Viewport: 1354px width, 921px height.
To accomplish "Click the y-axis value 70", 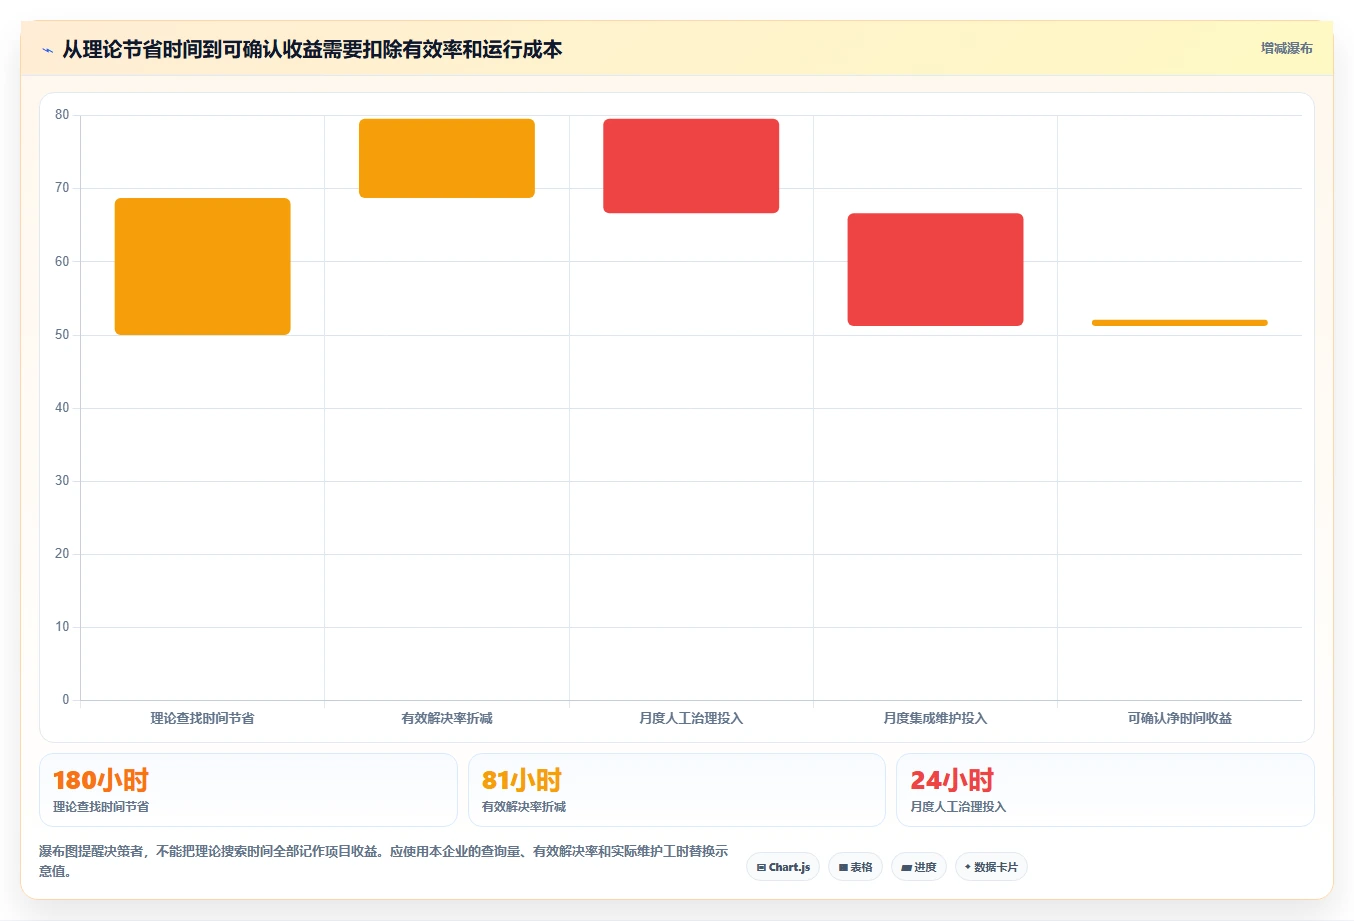I will [x=62, y=188].
